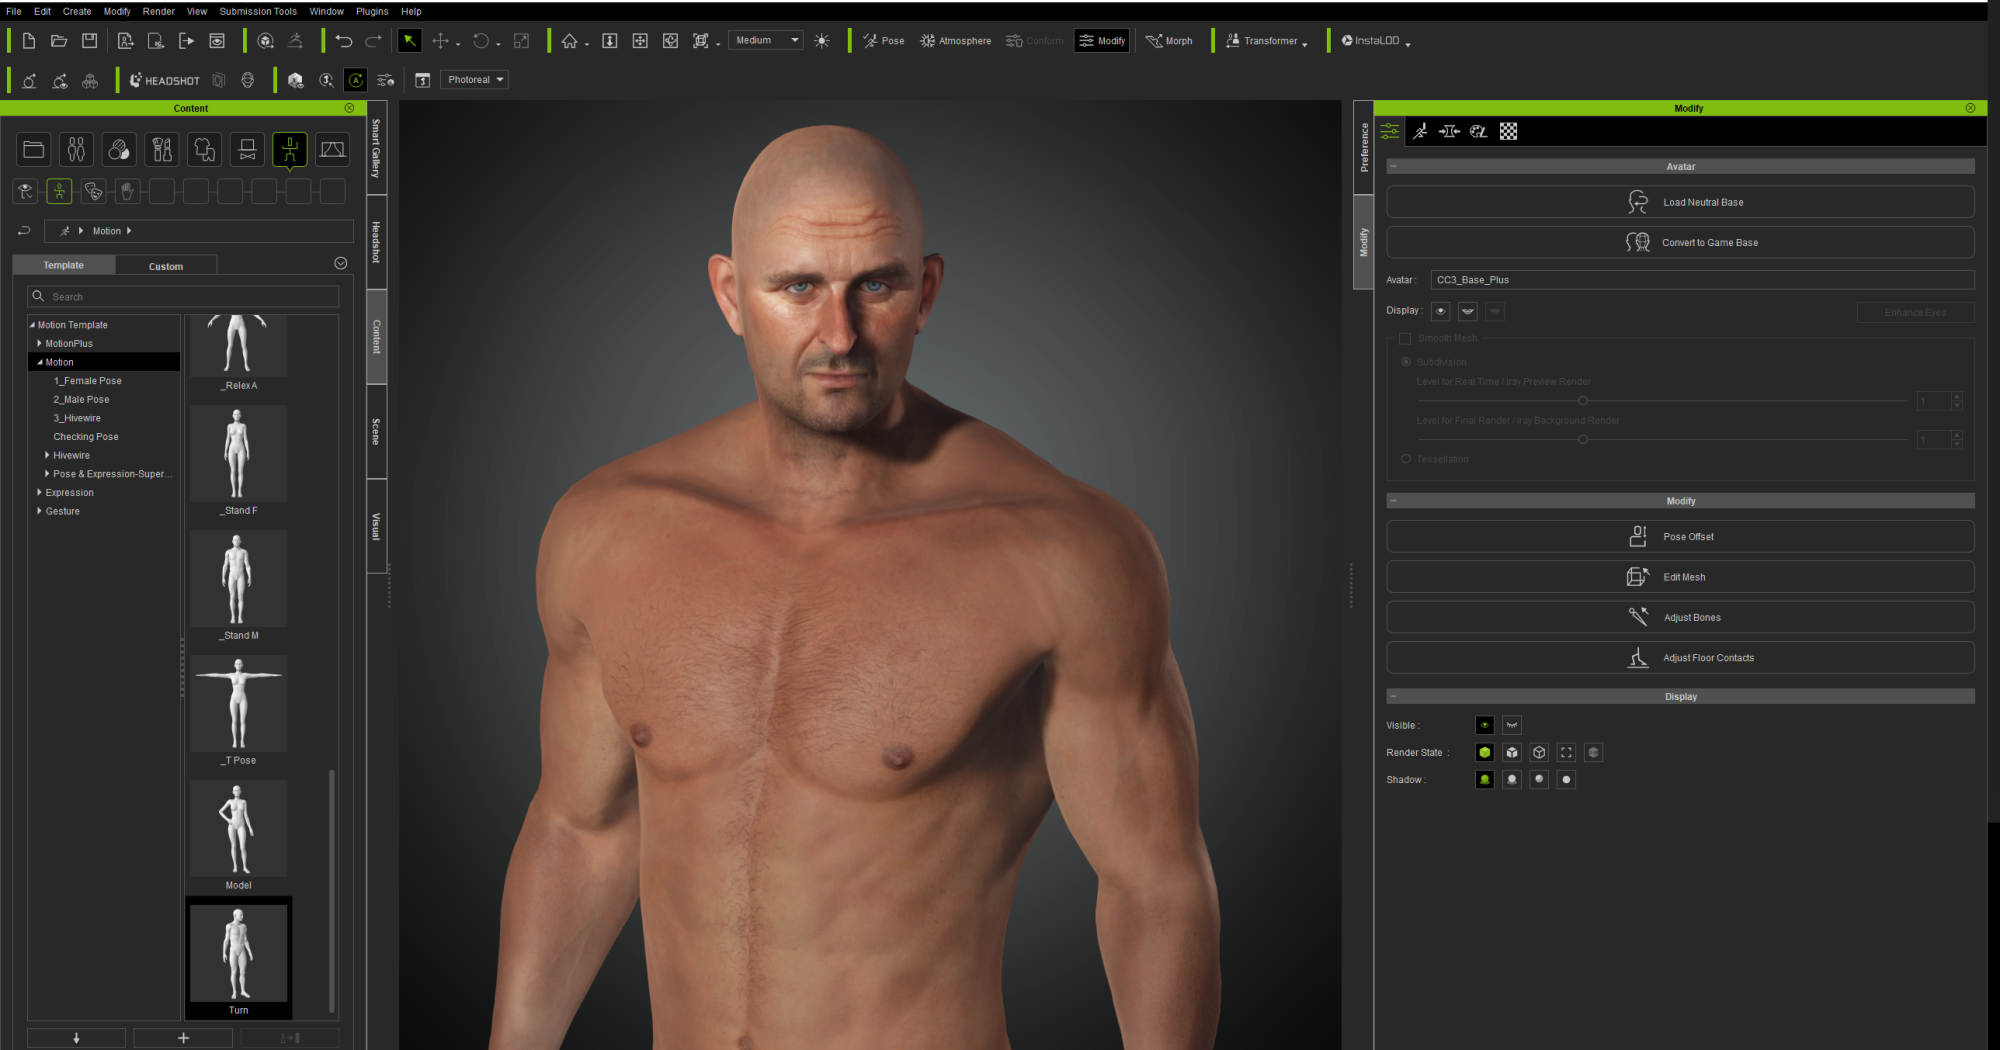Image resolution: width=2000 pixels, height=1050 pixels.
Task: Click the Undo arrow icon
Action: 344,41
